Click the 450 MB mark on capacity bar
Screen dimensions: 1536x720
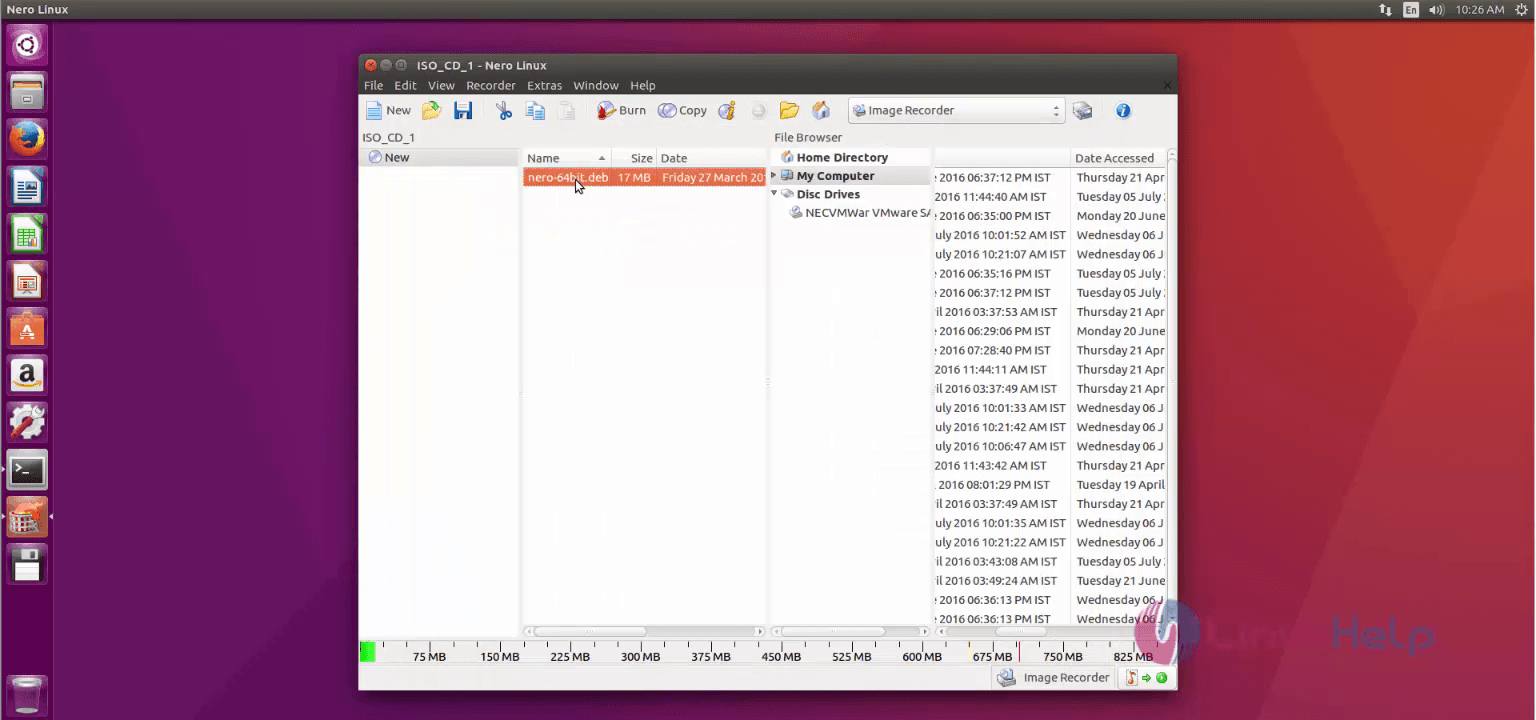(x=781, y=657)
